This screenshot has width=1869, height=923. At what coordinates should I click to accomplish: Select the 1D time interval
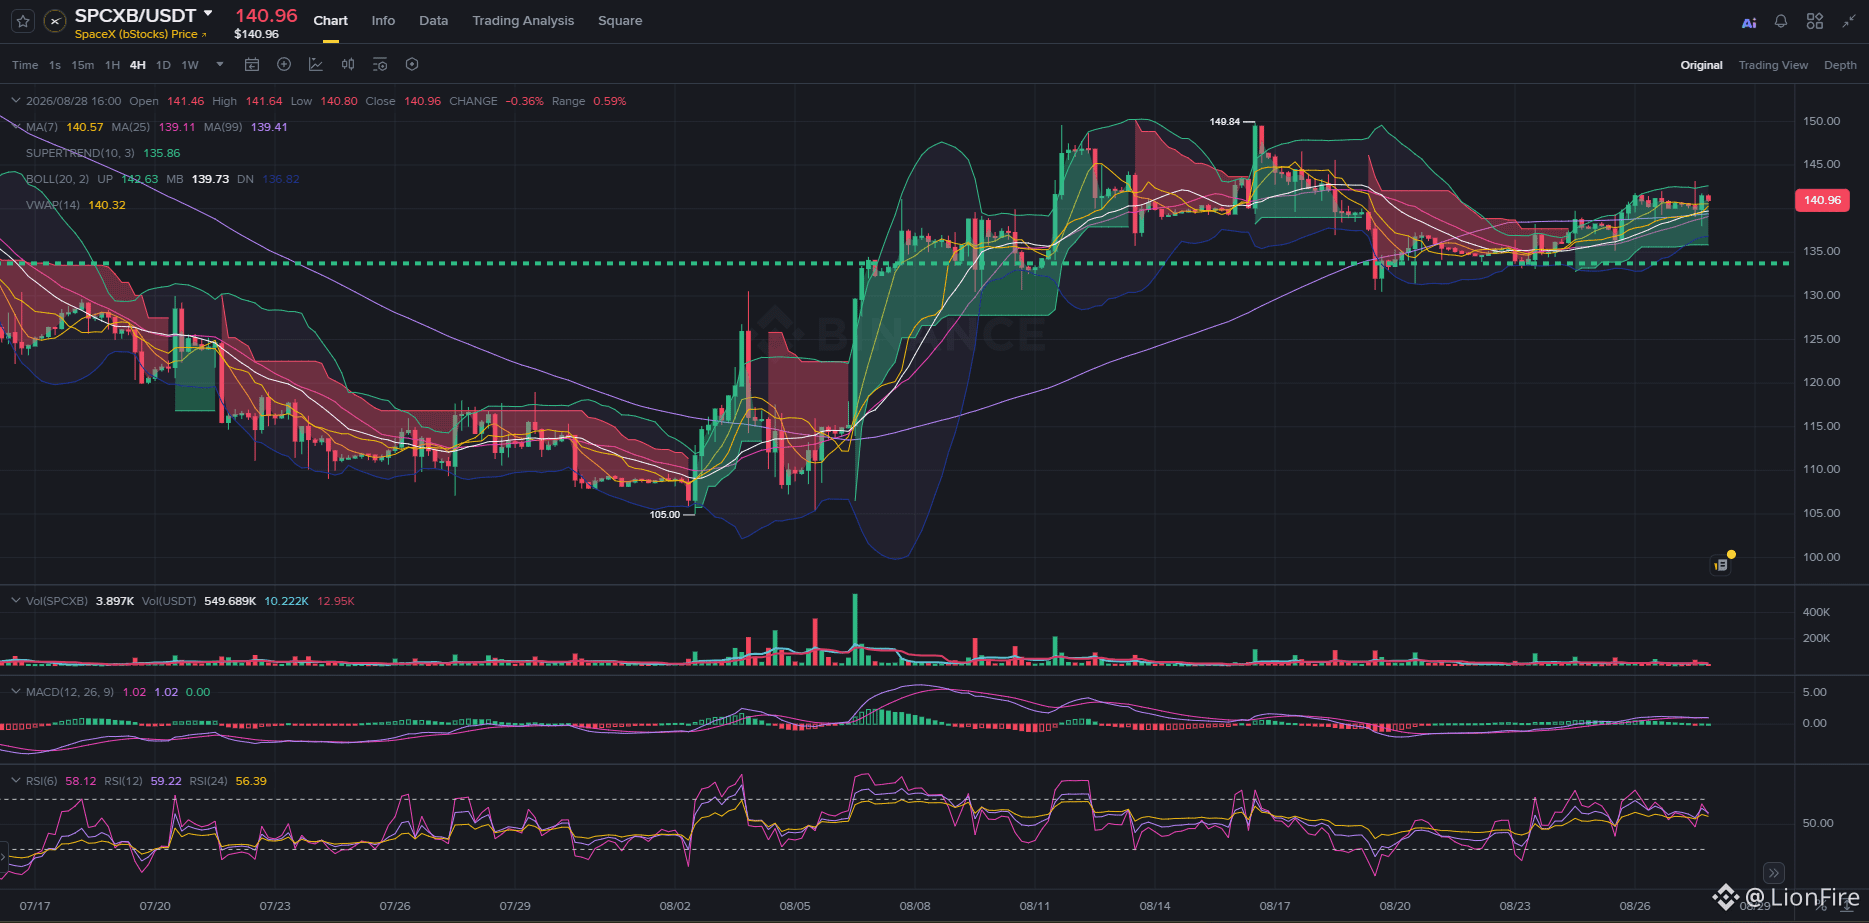163,65
